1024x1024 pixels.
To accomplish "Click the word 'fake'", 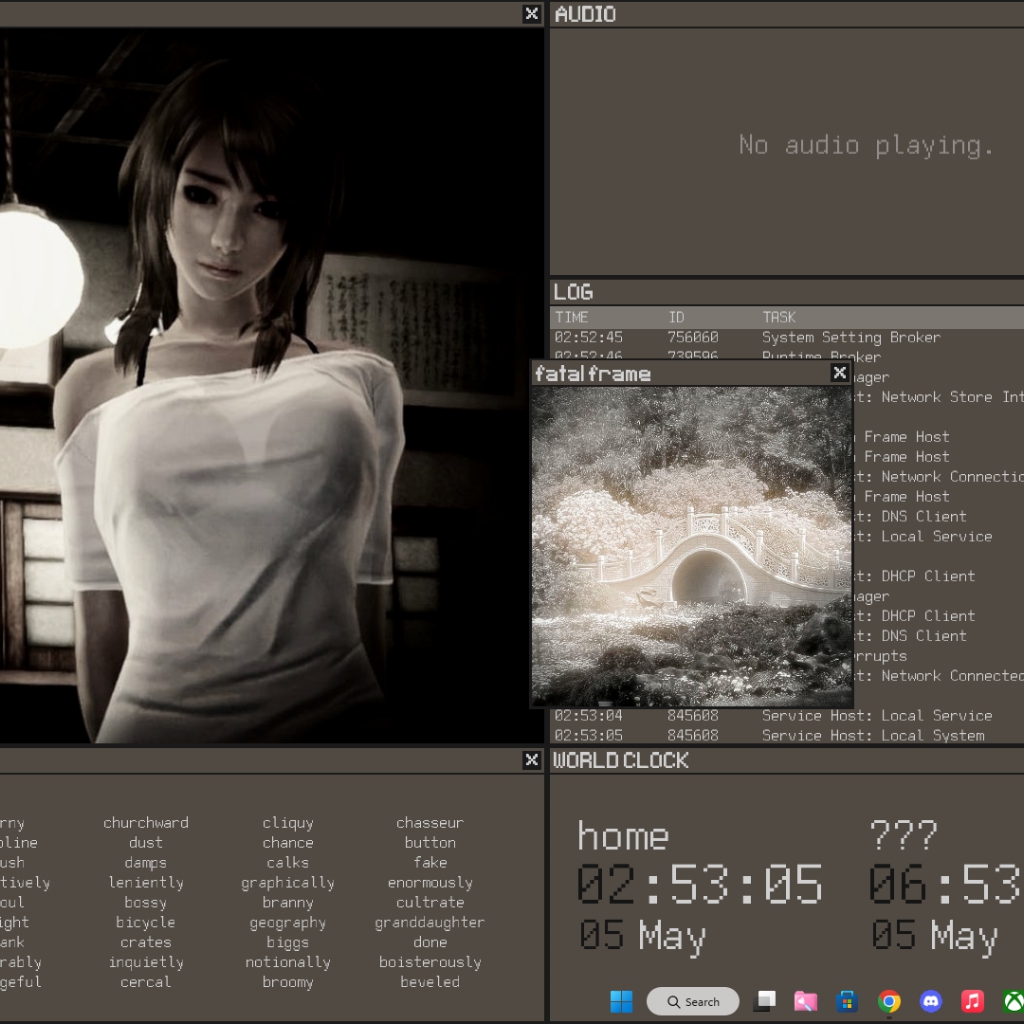I will (430, 863).
